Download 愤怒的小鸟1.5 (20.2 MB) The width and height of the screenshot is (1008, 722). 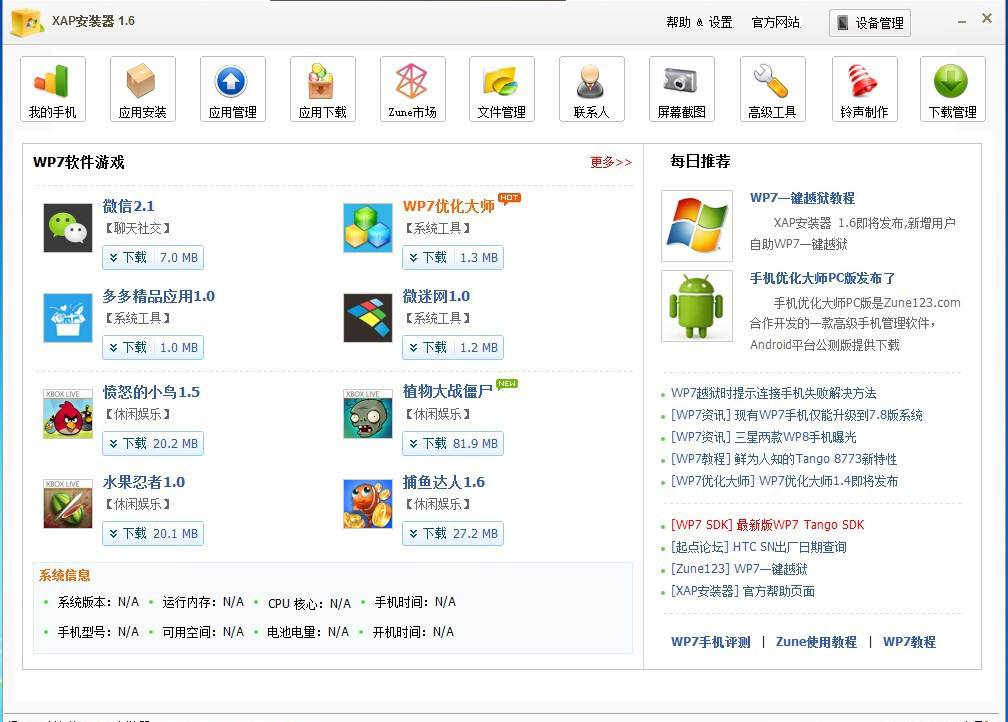153,444
